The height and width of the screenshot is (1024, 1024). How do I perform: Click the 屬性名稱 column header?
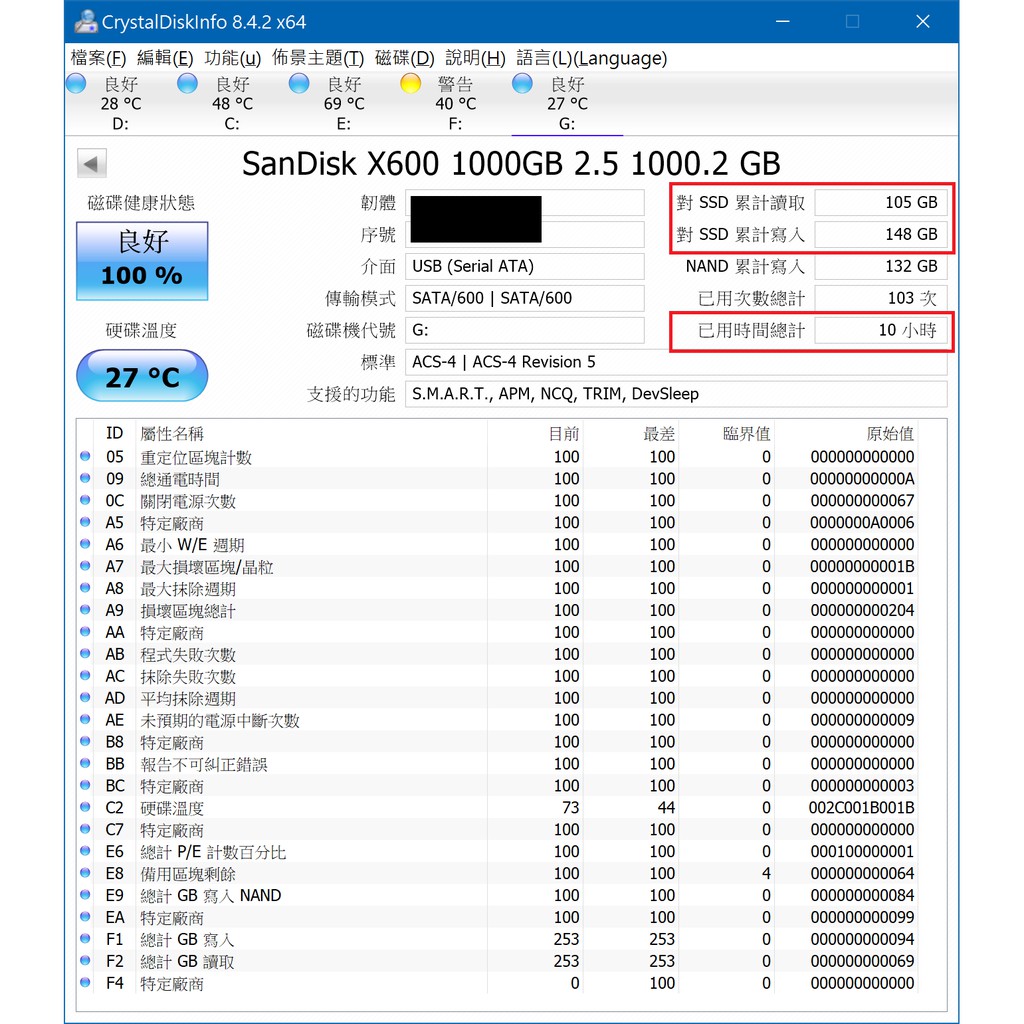tap(172, 433)
